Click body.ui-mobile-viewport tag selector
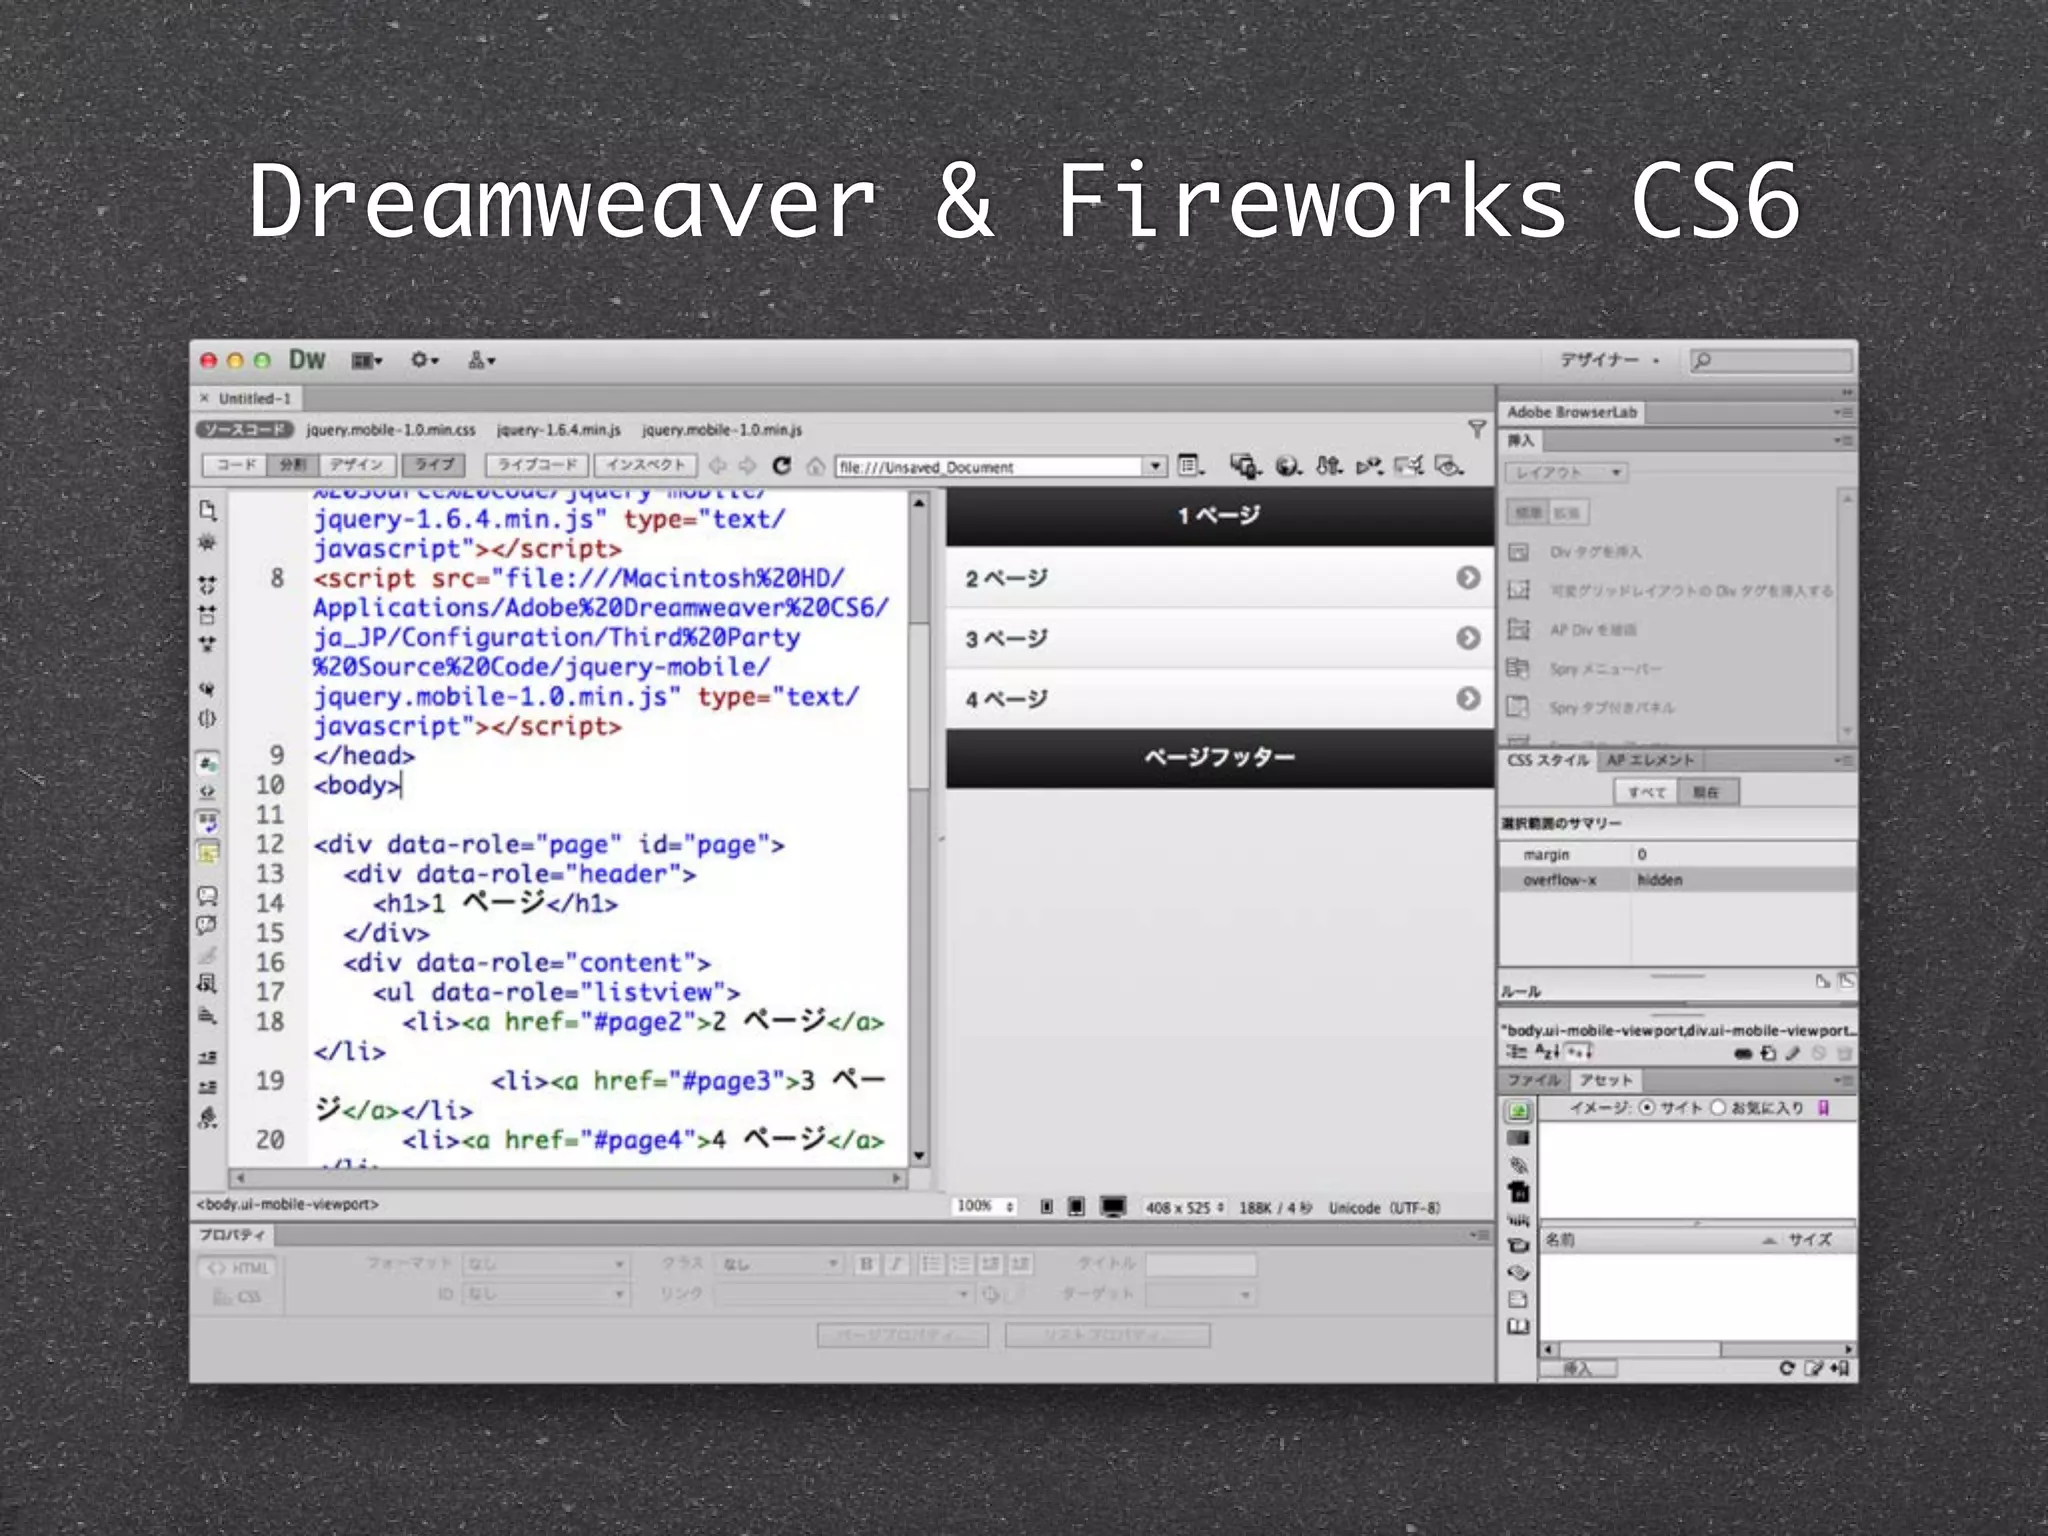 click(x=287, y=1204)
